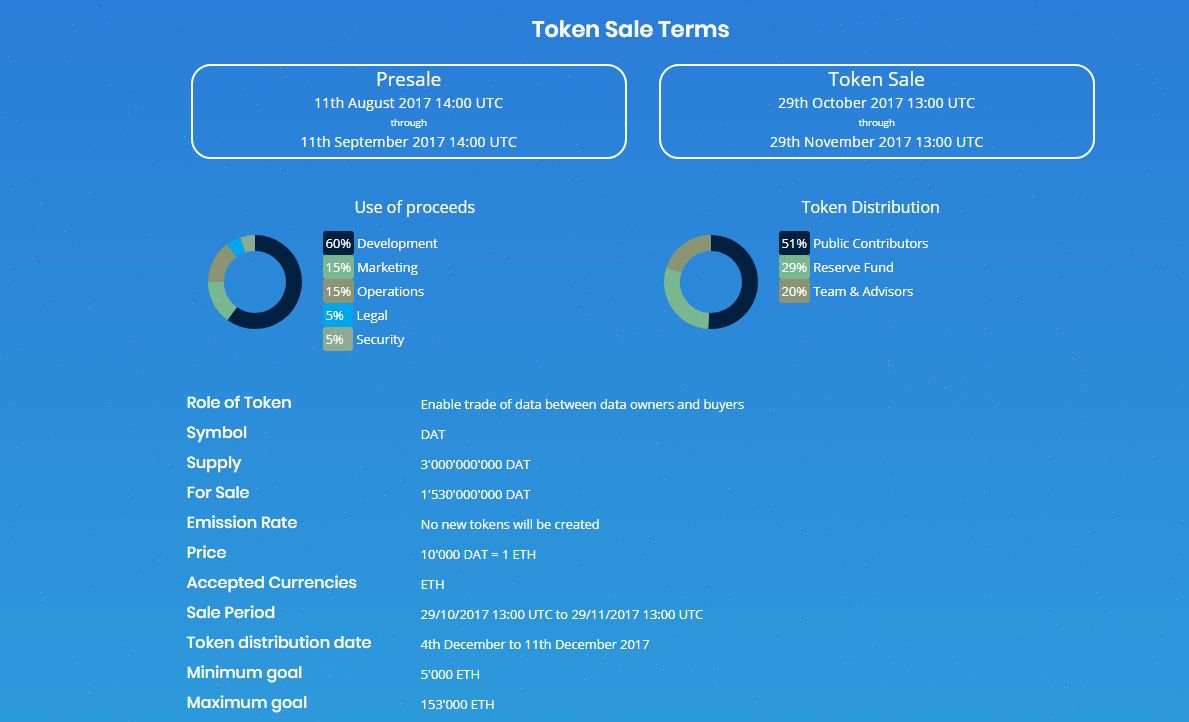The height and width of the screenshot is (722, 1189).
Task: Click the Emission Rate row label
Action: 242,522
